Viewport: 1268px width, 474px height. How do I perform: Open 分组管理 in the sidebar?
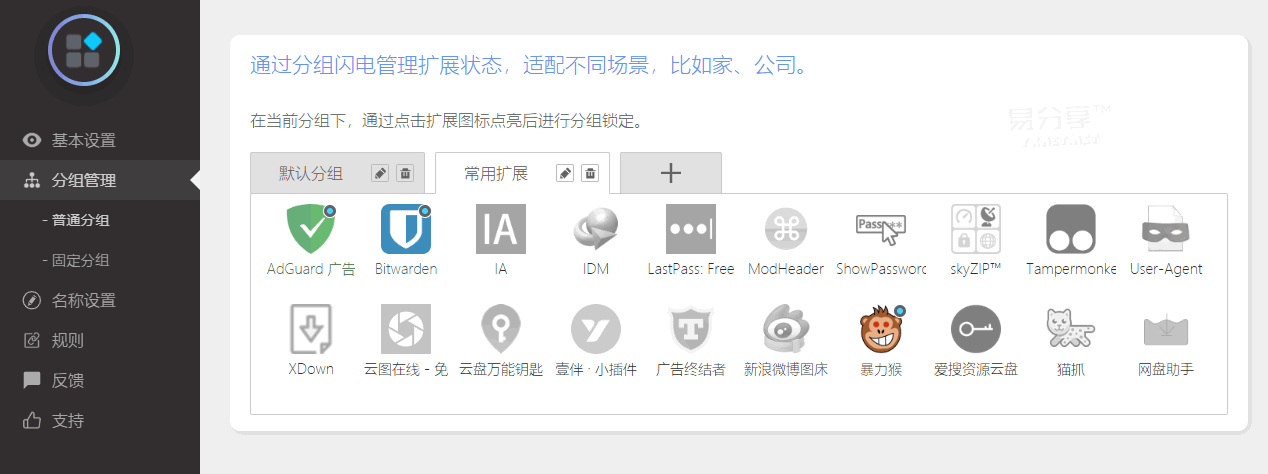[100, 180]
